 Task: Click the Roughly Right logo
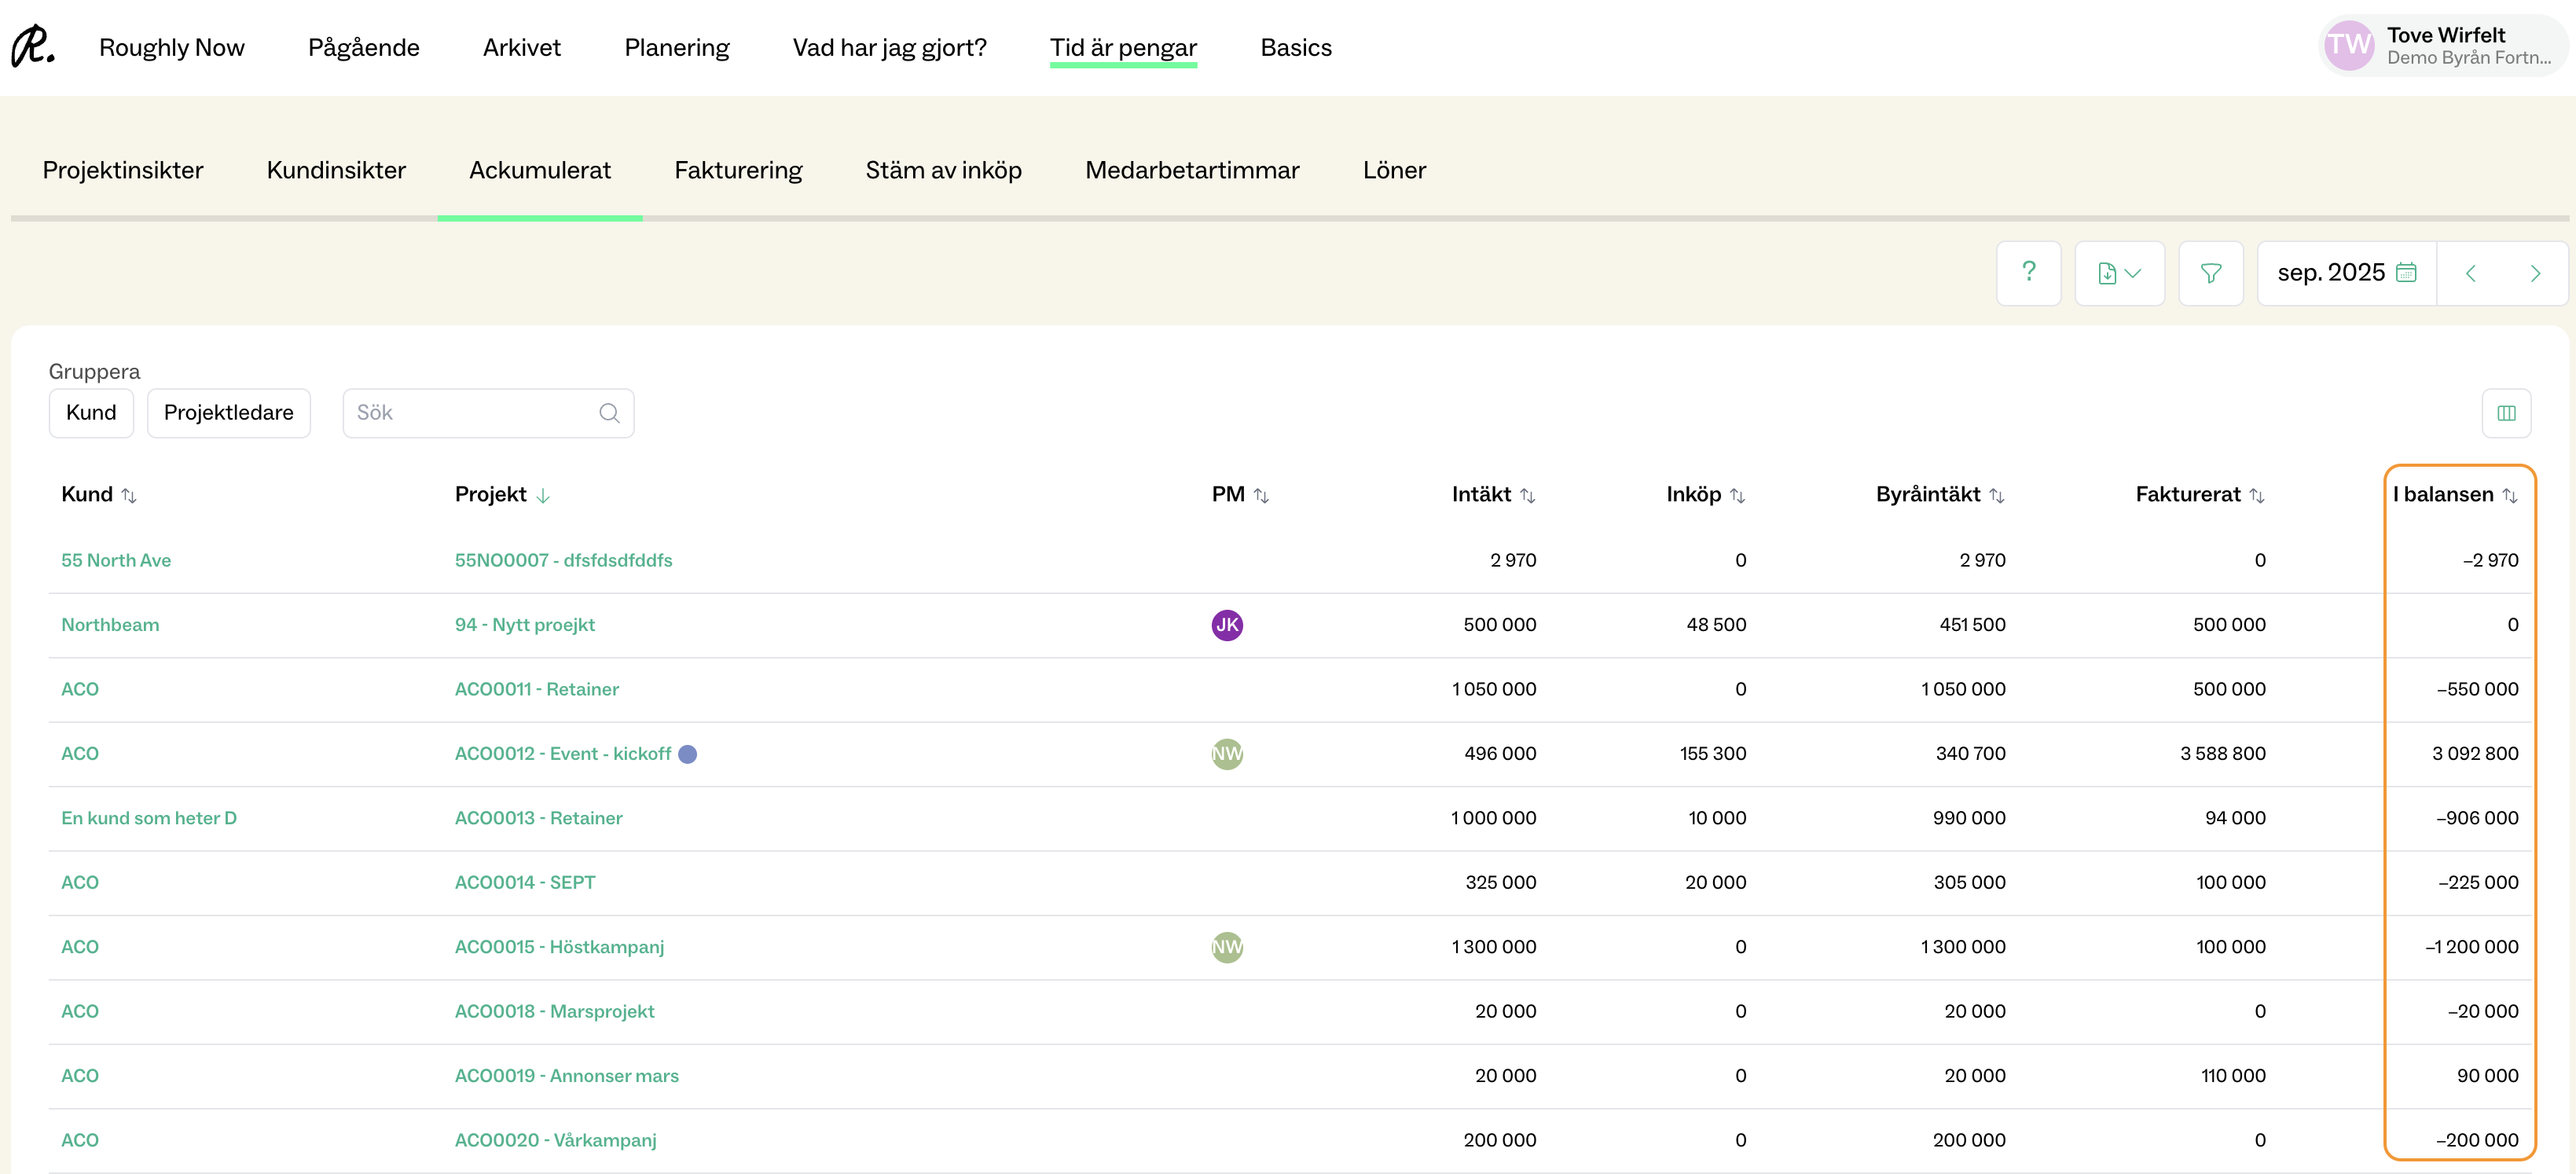[x=33, y=47]
